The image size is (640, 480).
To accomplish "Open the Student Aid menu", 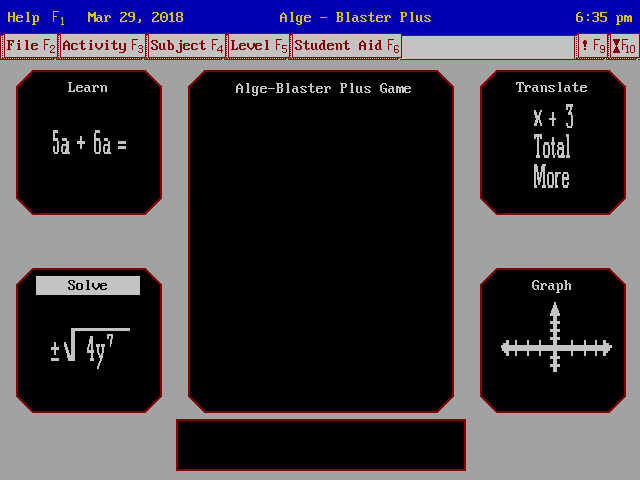I will [346, 46].
